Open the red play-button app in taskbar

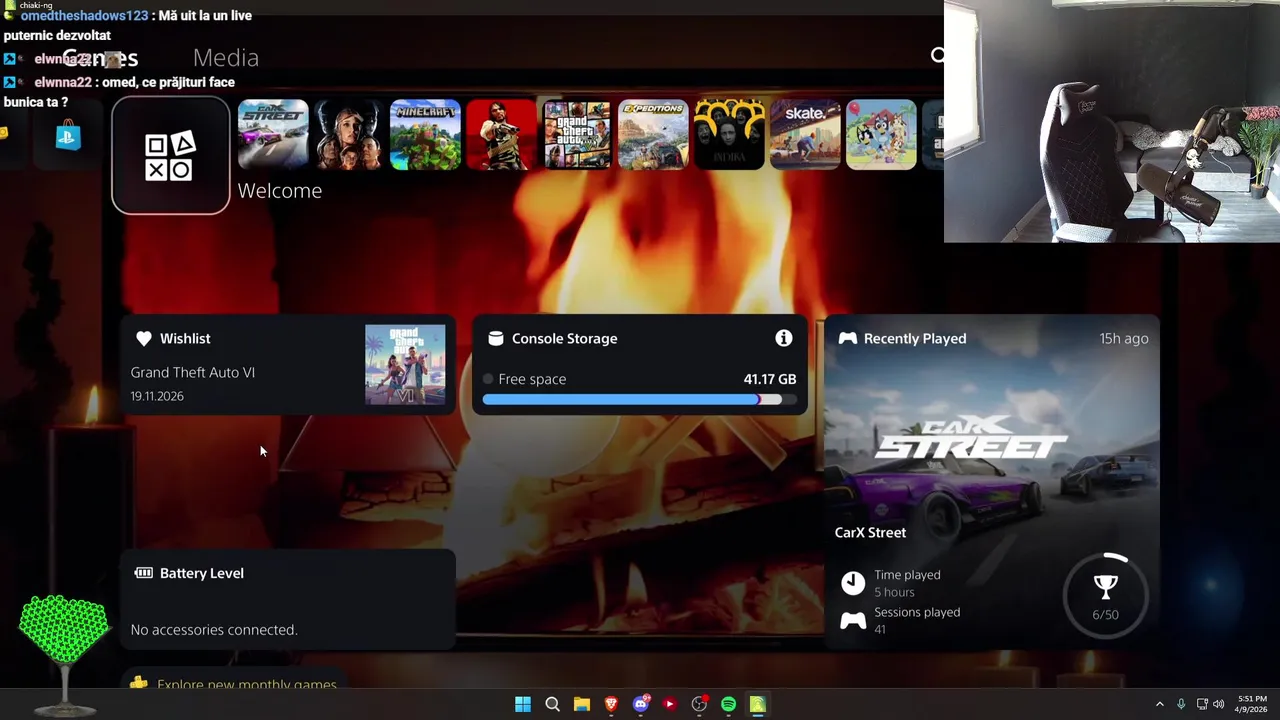coord(670,704)
